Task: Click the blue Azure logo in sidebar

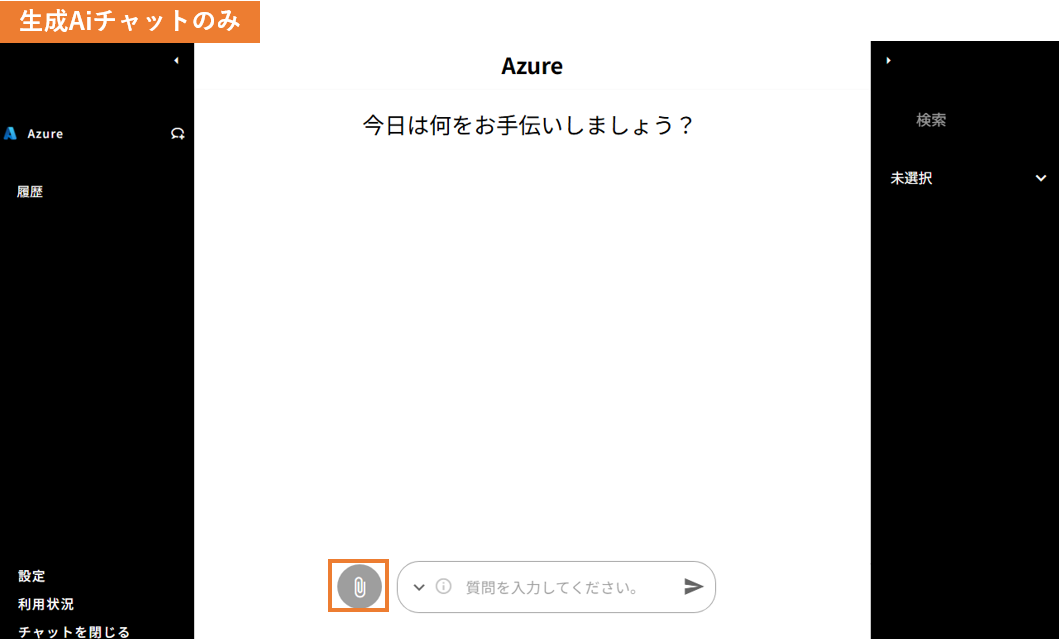Action: point(10,133)
